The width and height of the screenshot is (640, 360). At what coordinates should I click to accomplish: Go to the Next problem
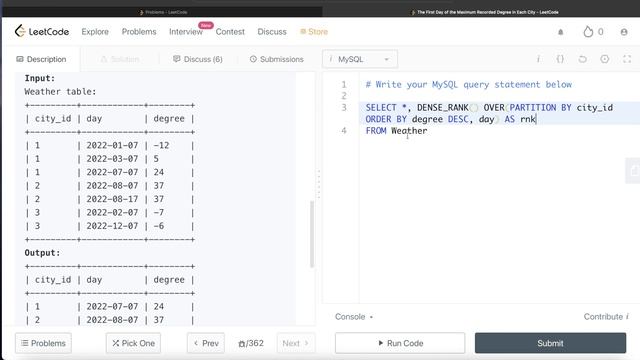pos(296,343)
